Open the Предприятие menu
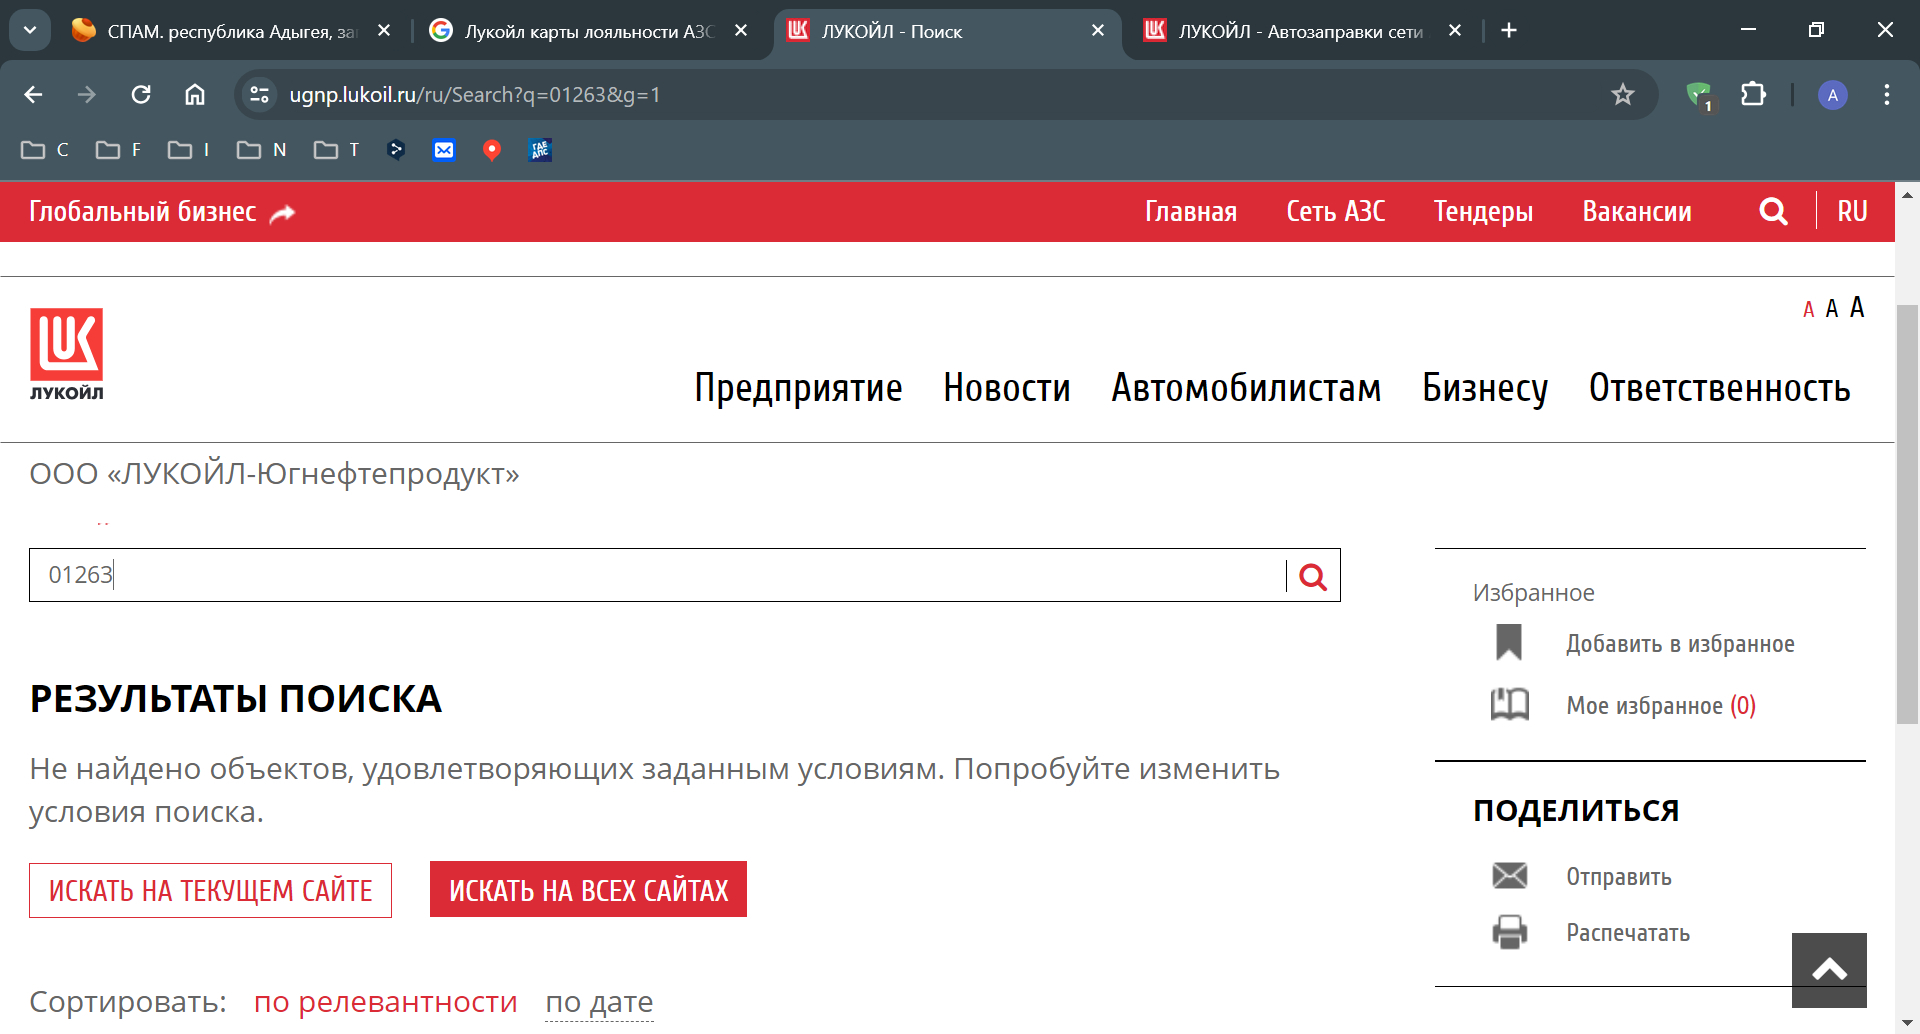This screenshot has height=1034, width=1920. pos(798,388)
